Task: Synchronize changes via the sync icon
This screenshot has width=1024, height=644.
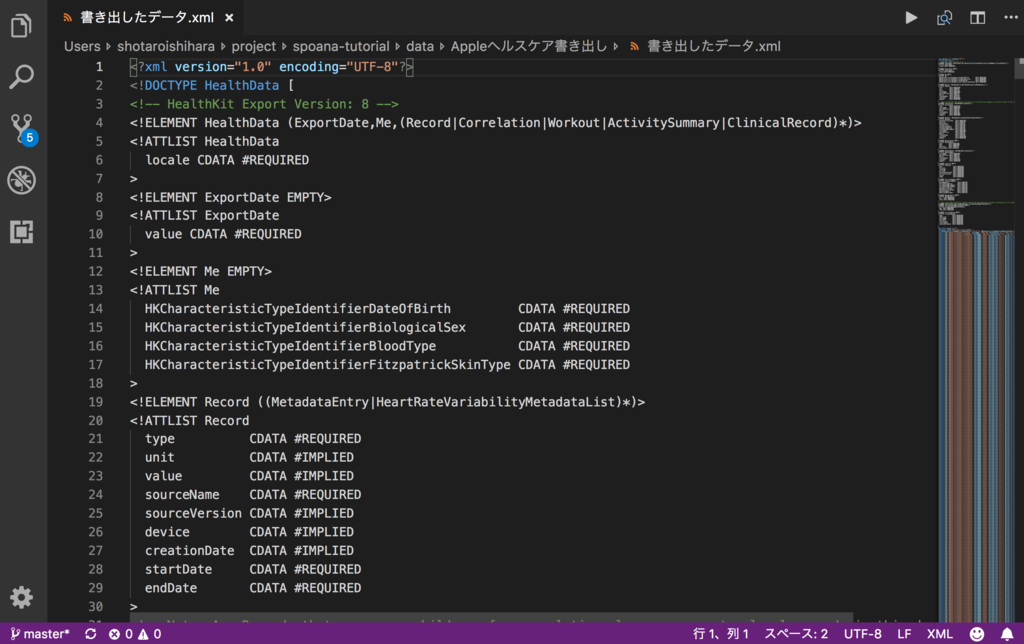Action: (x=91, y=634)
